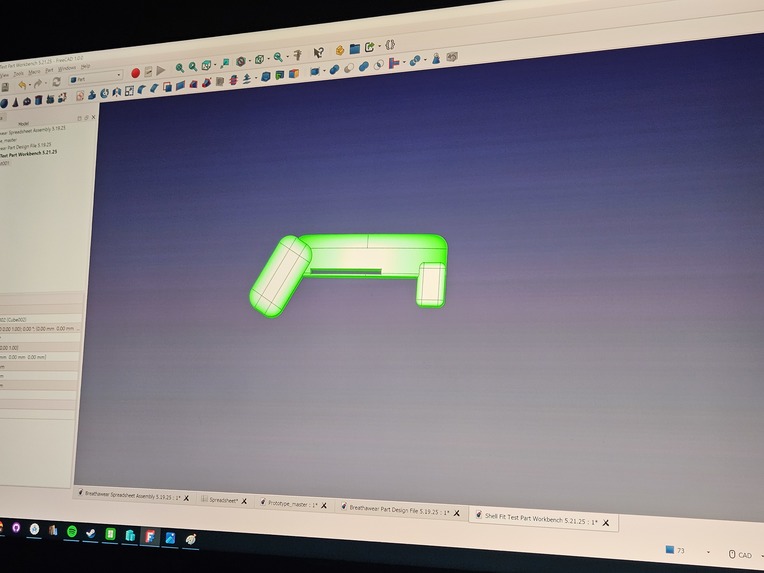764x573 pixels.
Task: Click the Refresh recompute icon
Action: coord(57,82)
